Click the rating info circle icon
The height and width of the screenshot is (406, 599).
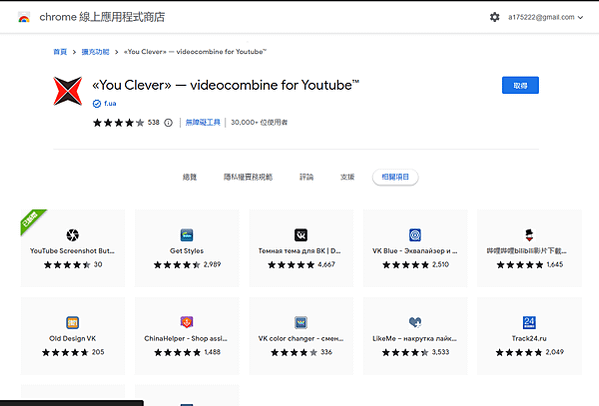168,123
